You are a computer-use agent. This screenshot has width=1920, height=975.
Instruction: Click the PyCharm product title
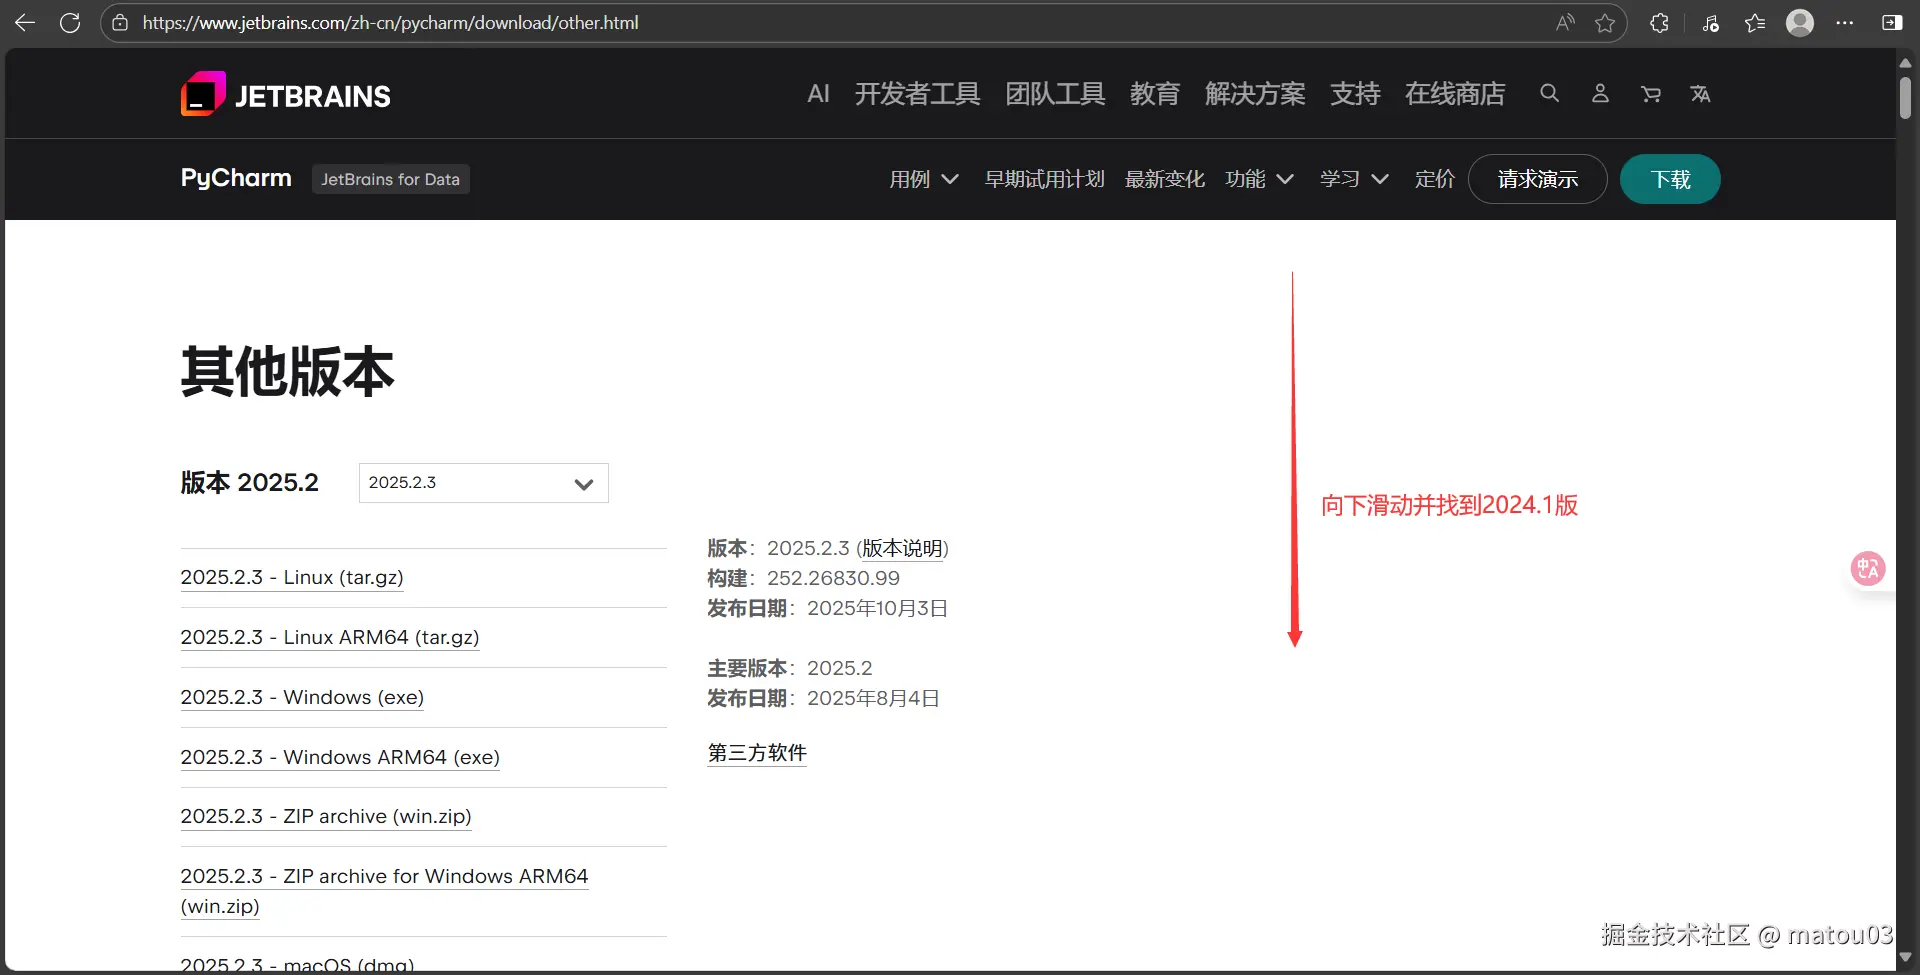236,178
